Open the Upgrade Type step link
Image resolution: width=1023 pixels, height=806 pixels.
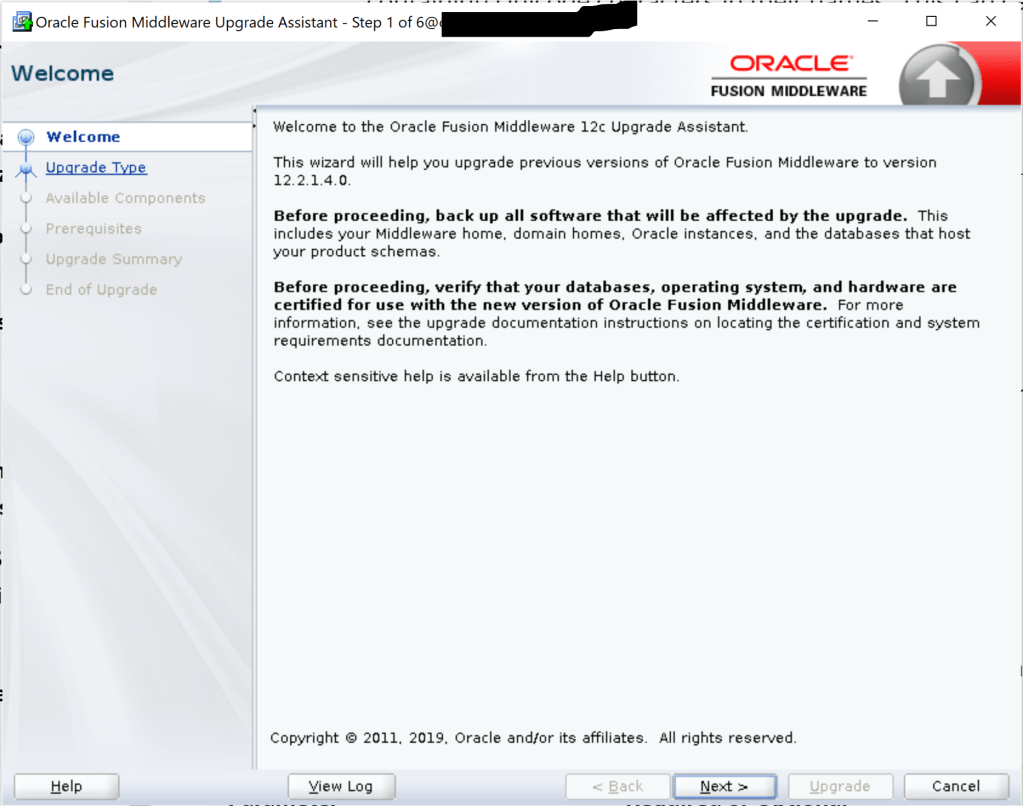coord(96,168)
